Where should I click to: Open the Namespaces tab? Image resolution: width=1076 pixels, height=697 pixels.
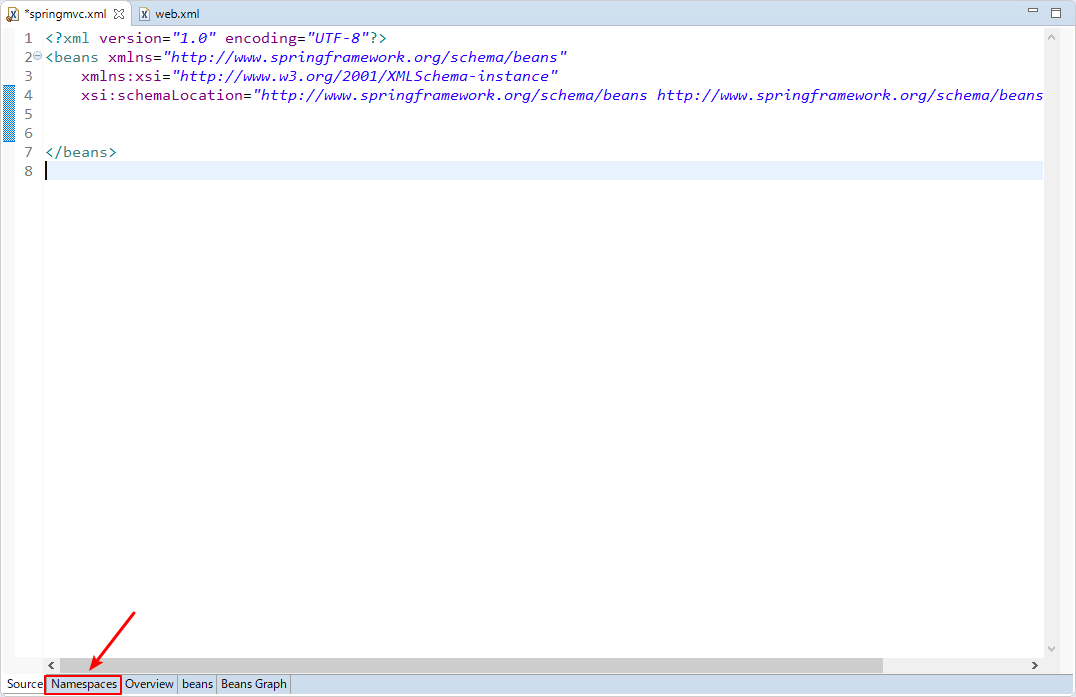84,684
